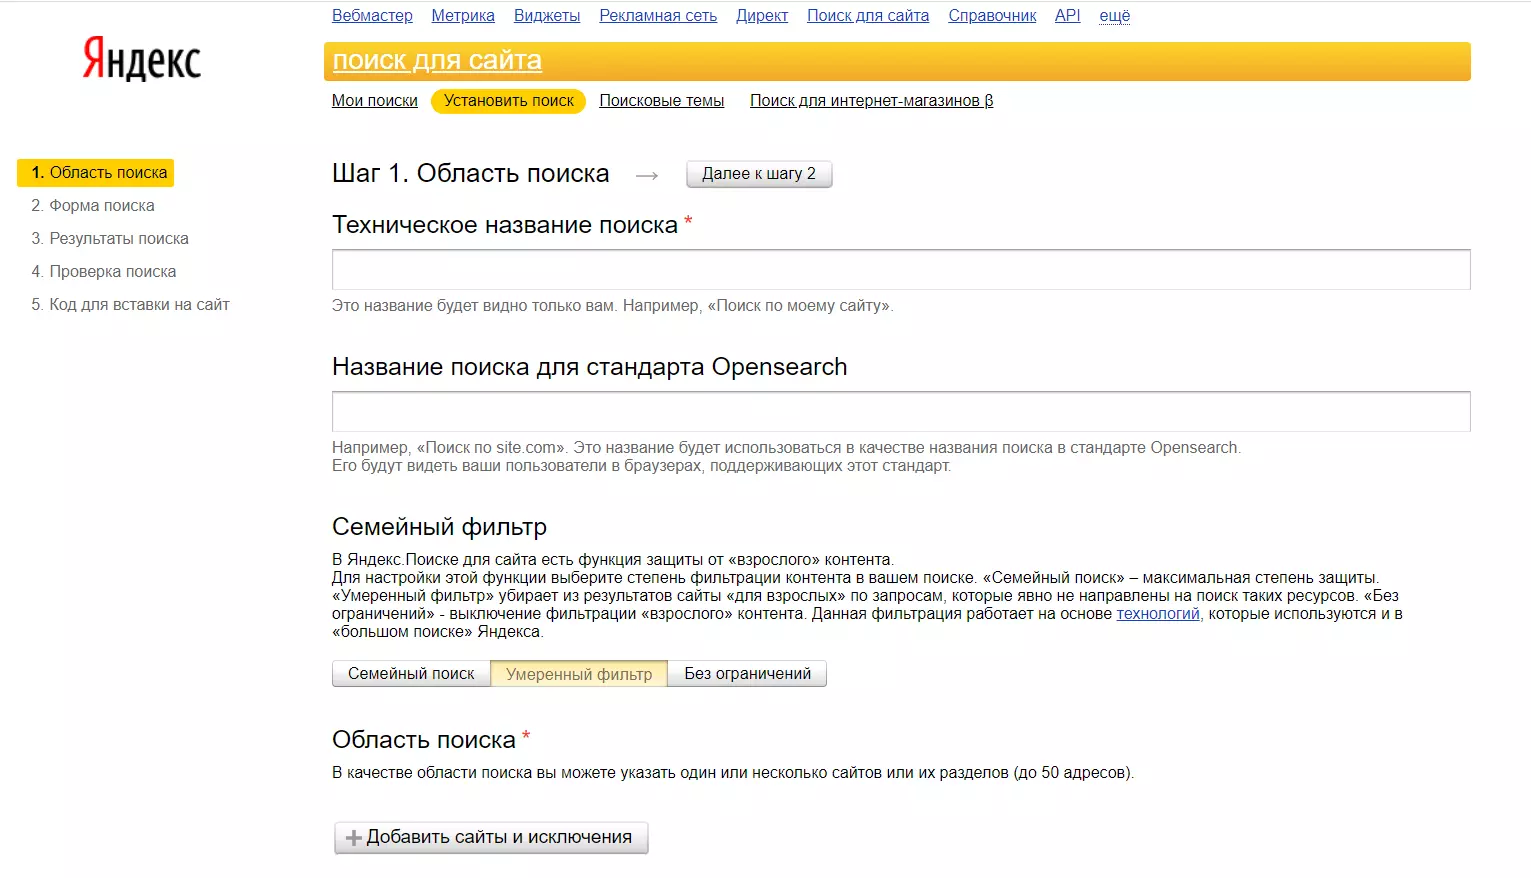Go to step 5. Код для вставки на сайт
1531x878 pixels.
tap(130, 305)
